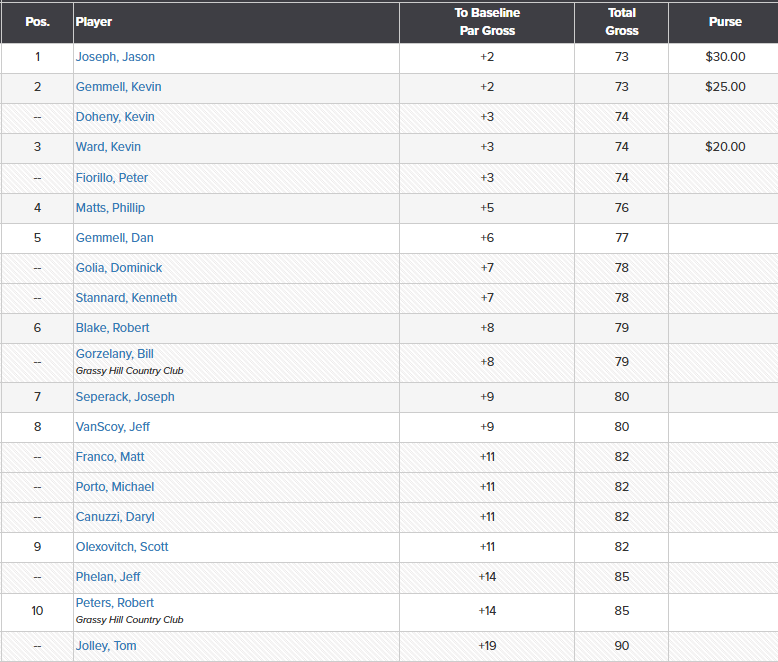The height and width of the screenshot is (662, 778).
Task: Open Franco, Matt player profile
Action: 110,457
